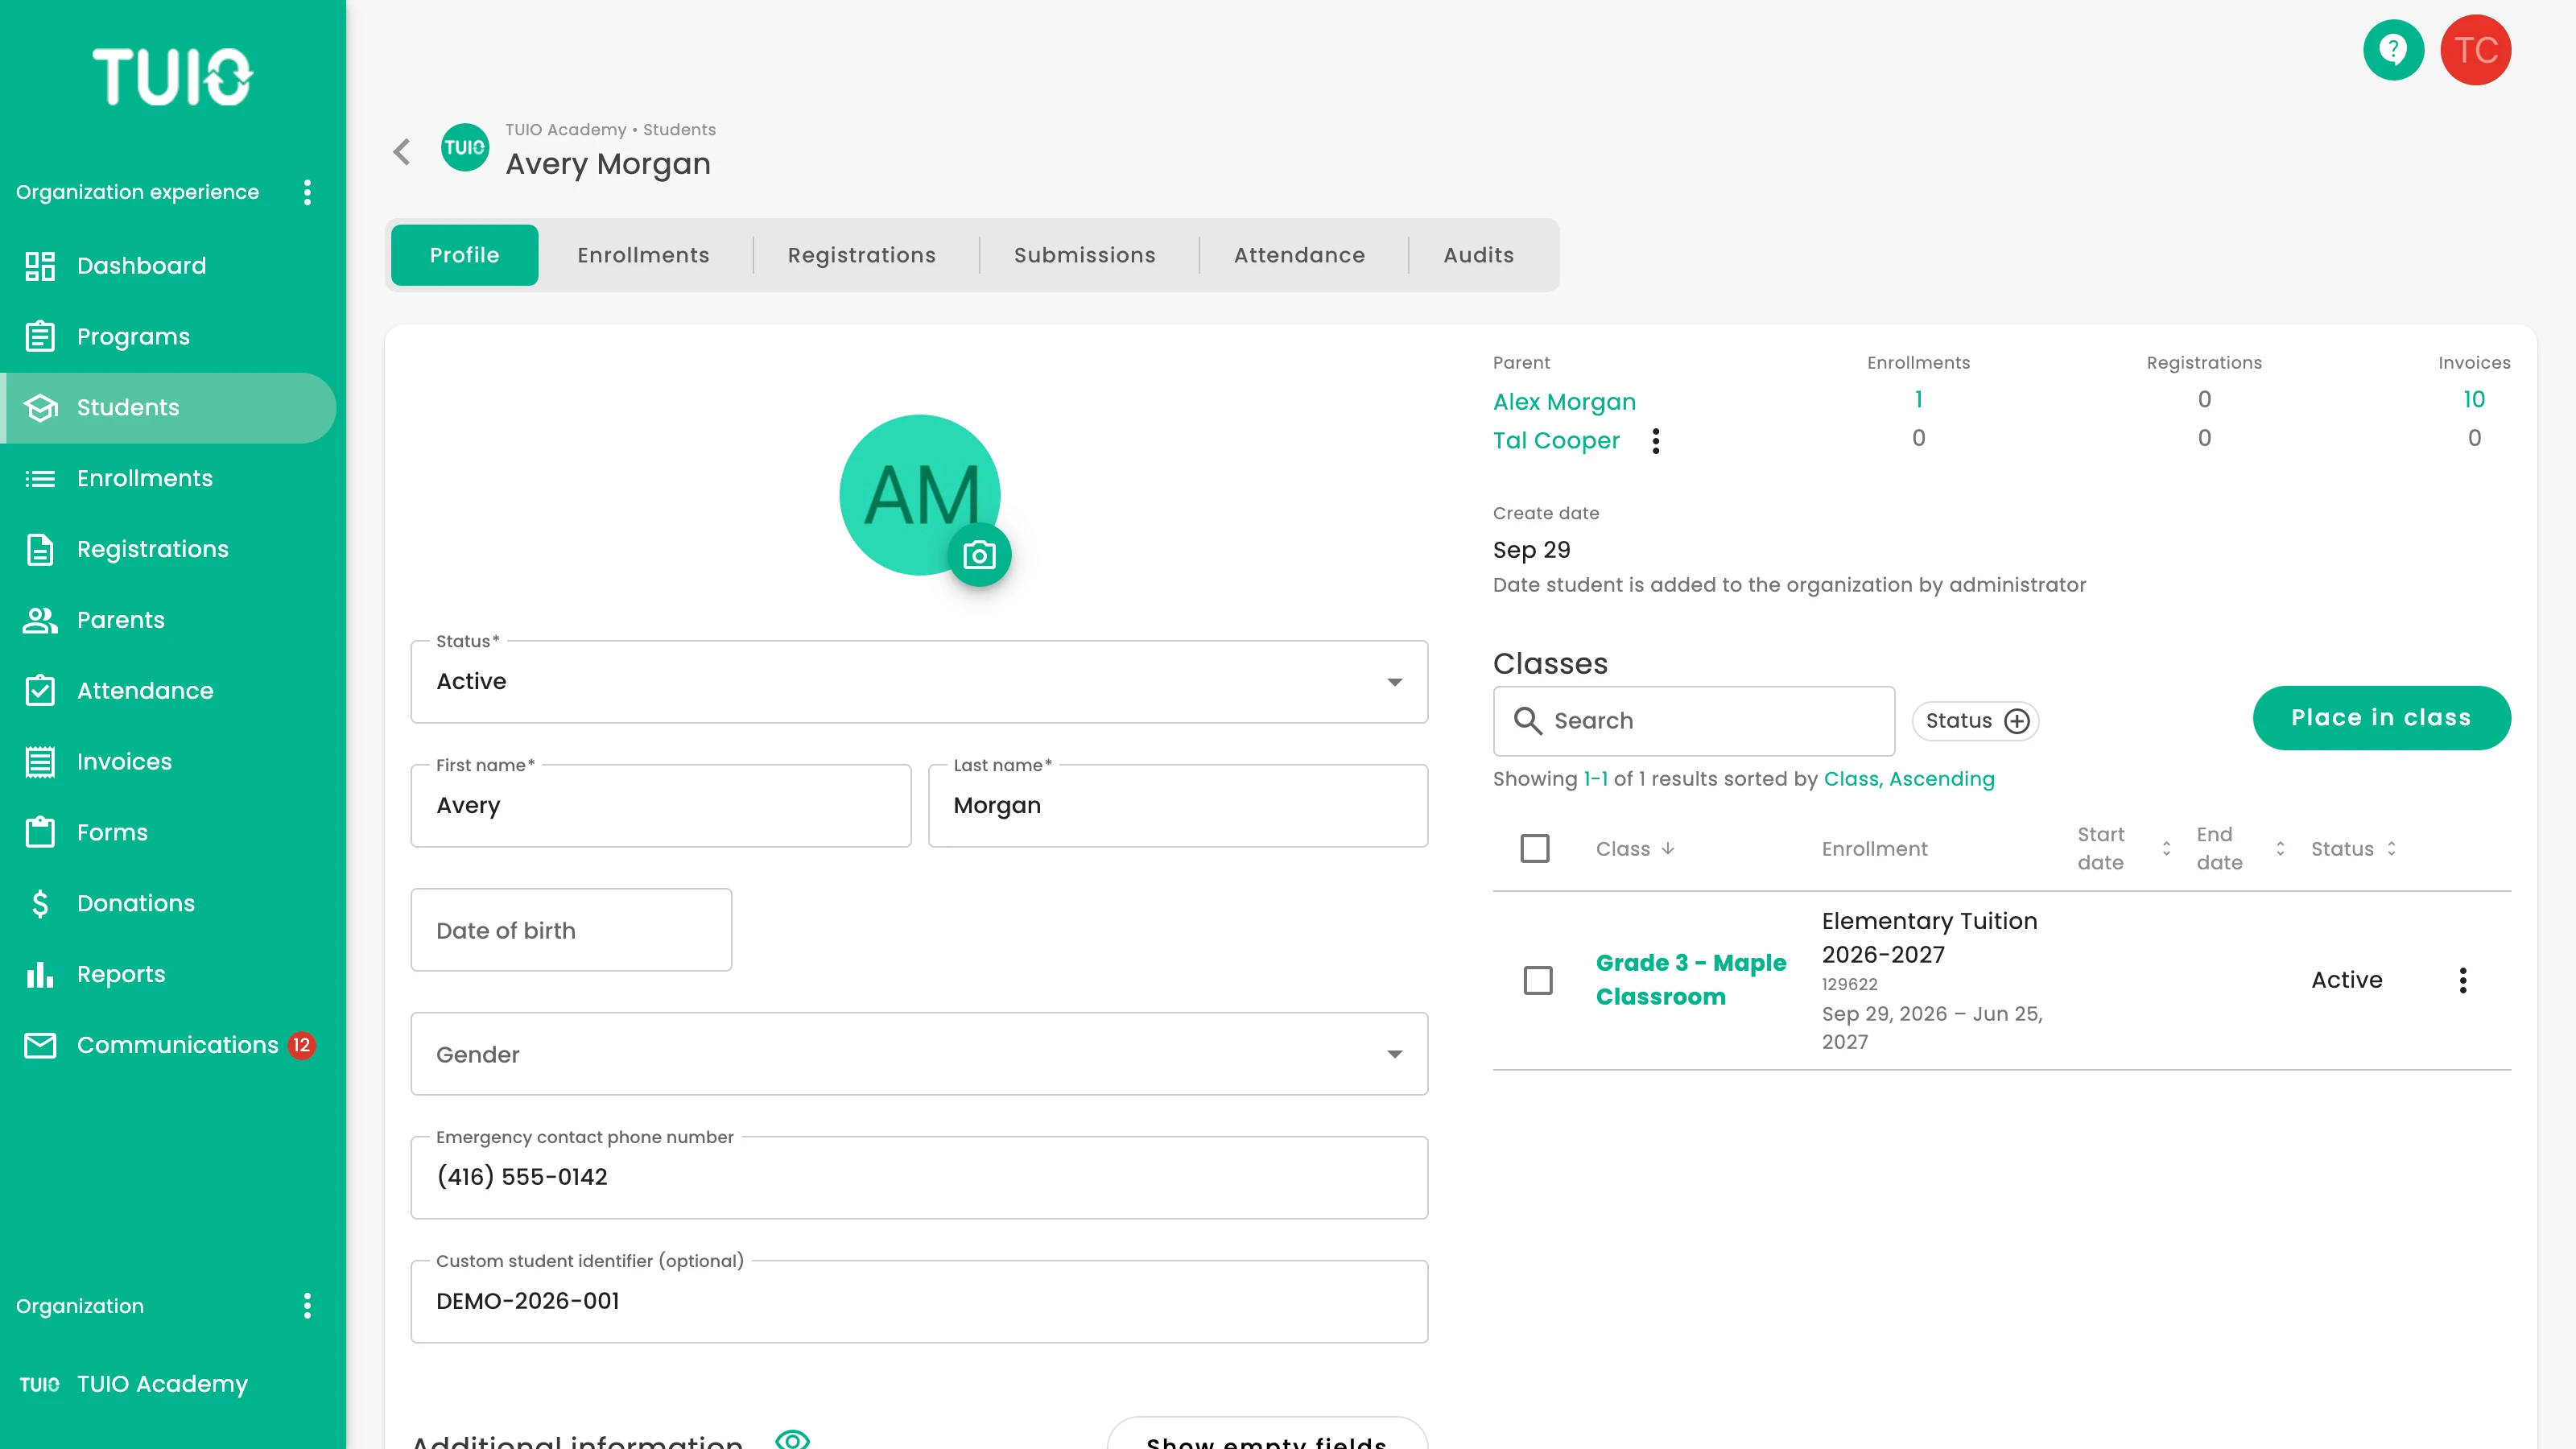Open the Gender dropdown

(x=919, y=1054)
